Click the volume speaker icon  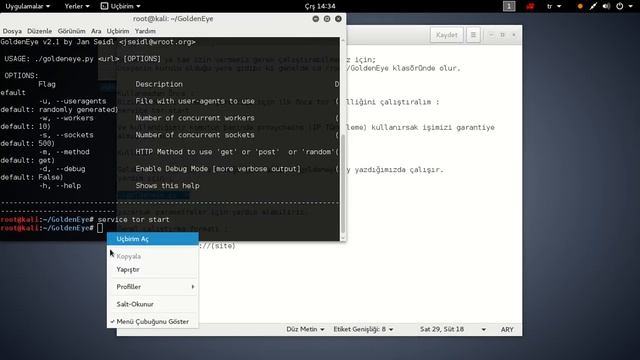click(x=606, y=6)
